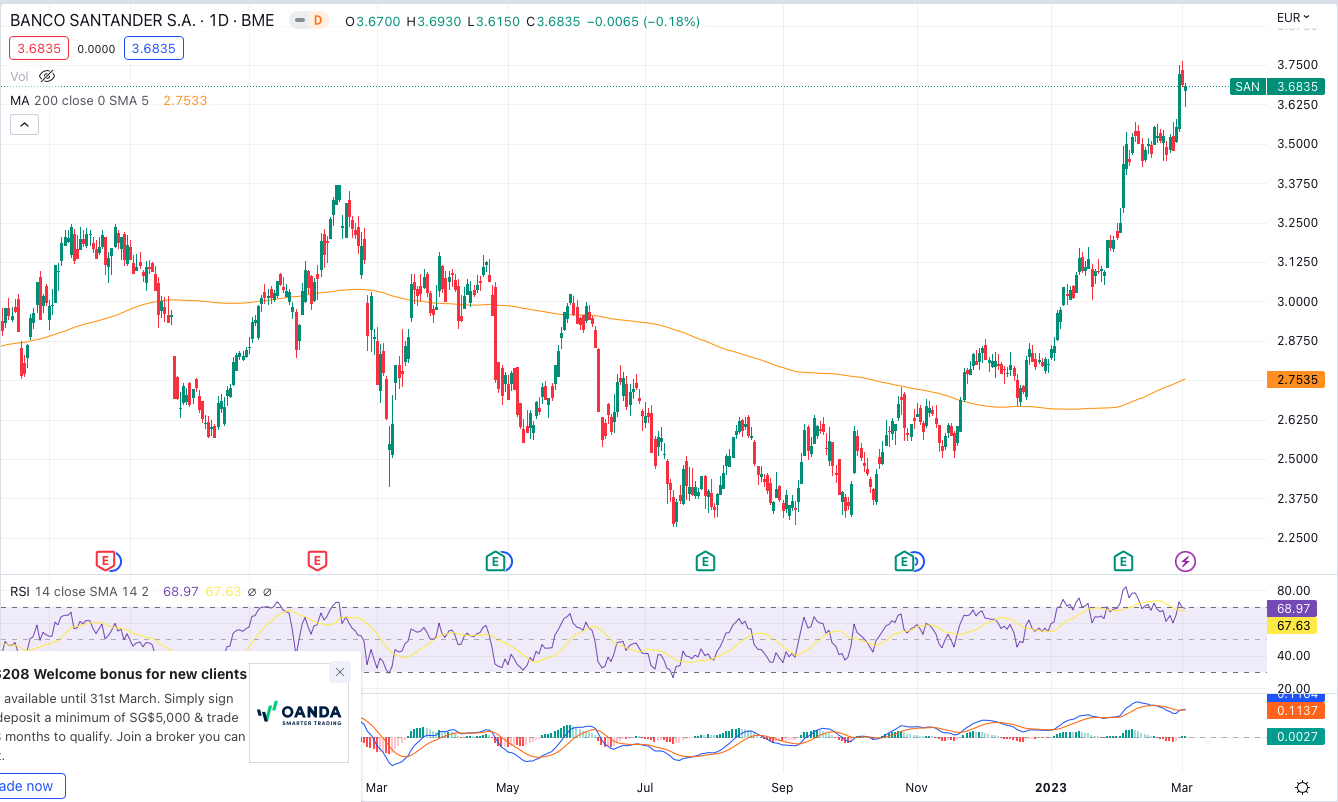The image size is (1338, 802).
Task: Show the hidden Vol indicator via eye icon
Action: coord(47,76)
